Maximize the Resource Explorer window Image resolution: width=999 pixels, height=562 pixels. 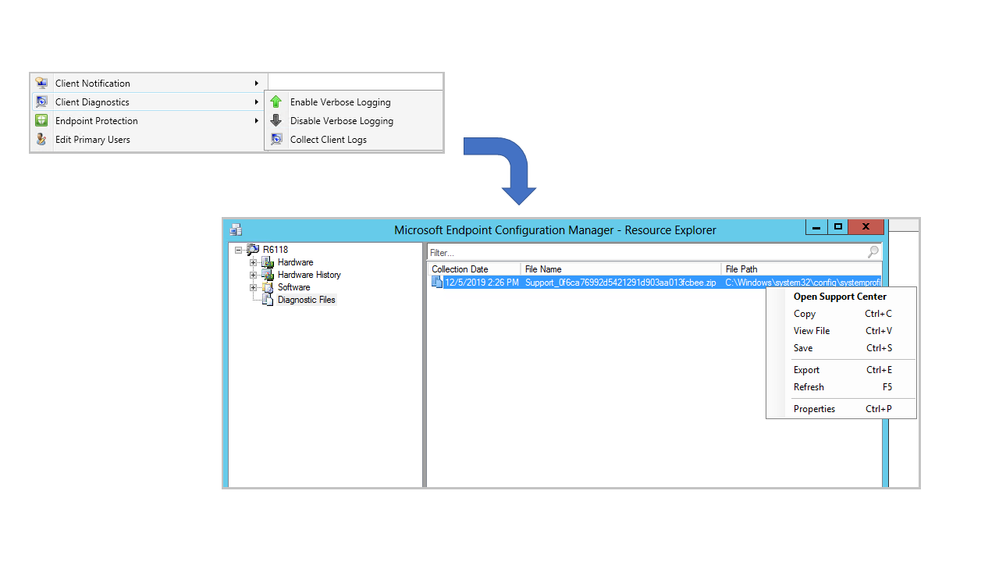pyautogui.click(x=838, y=227)
